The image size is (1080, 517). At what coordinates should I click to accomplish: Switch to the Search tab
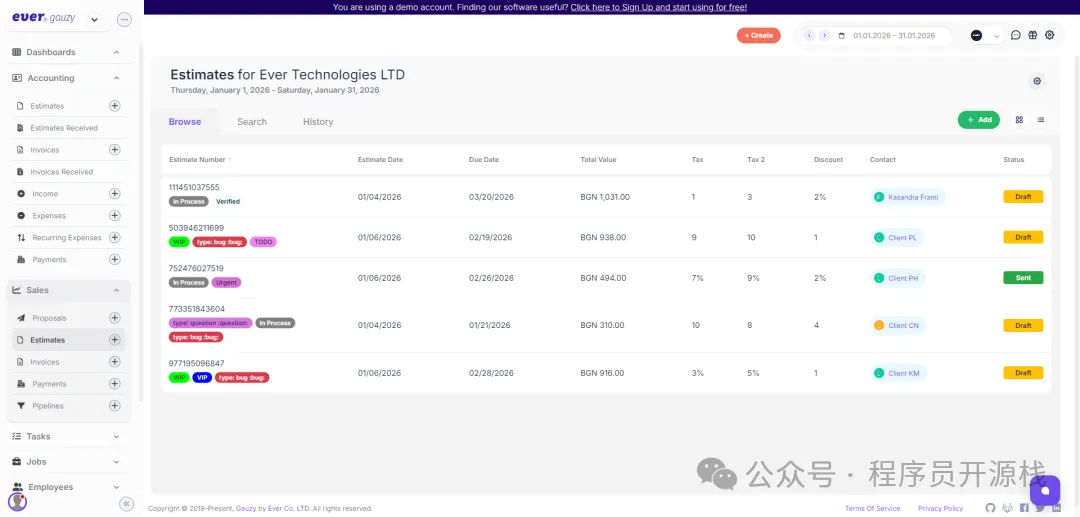(251, 122)
